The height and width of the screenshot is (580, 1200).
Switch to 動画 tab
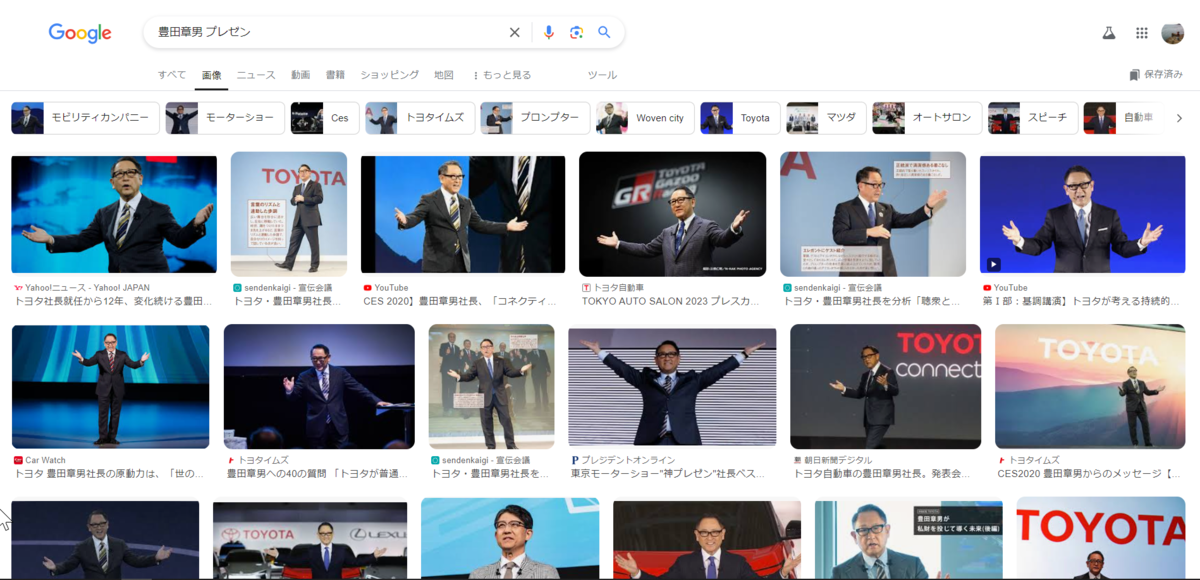(x=301, y=75)
